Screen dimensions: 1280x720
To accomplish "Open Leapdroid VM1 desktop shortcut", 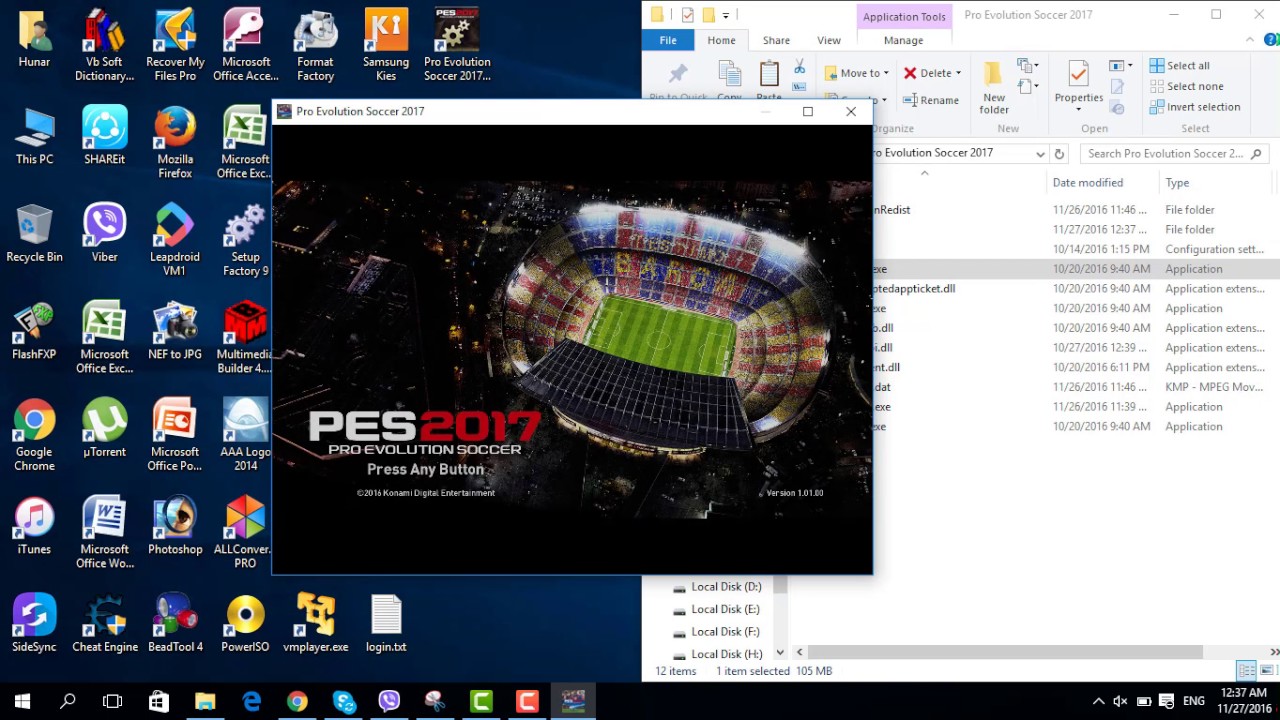I will coord(175,240).
